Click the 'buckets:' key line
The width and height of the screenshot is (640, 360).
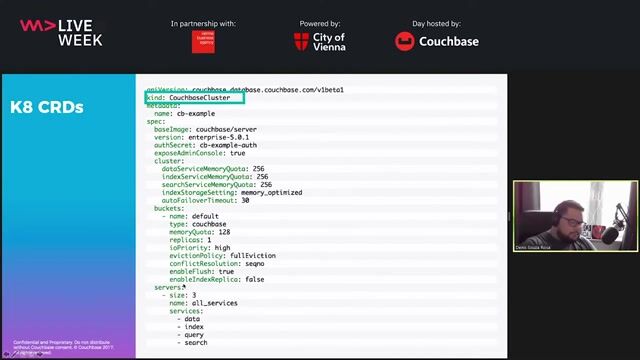click(169, 208)
